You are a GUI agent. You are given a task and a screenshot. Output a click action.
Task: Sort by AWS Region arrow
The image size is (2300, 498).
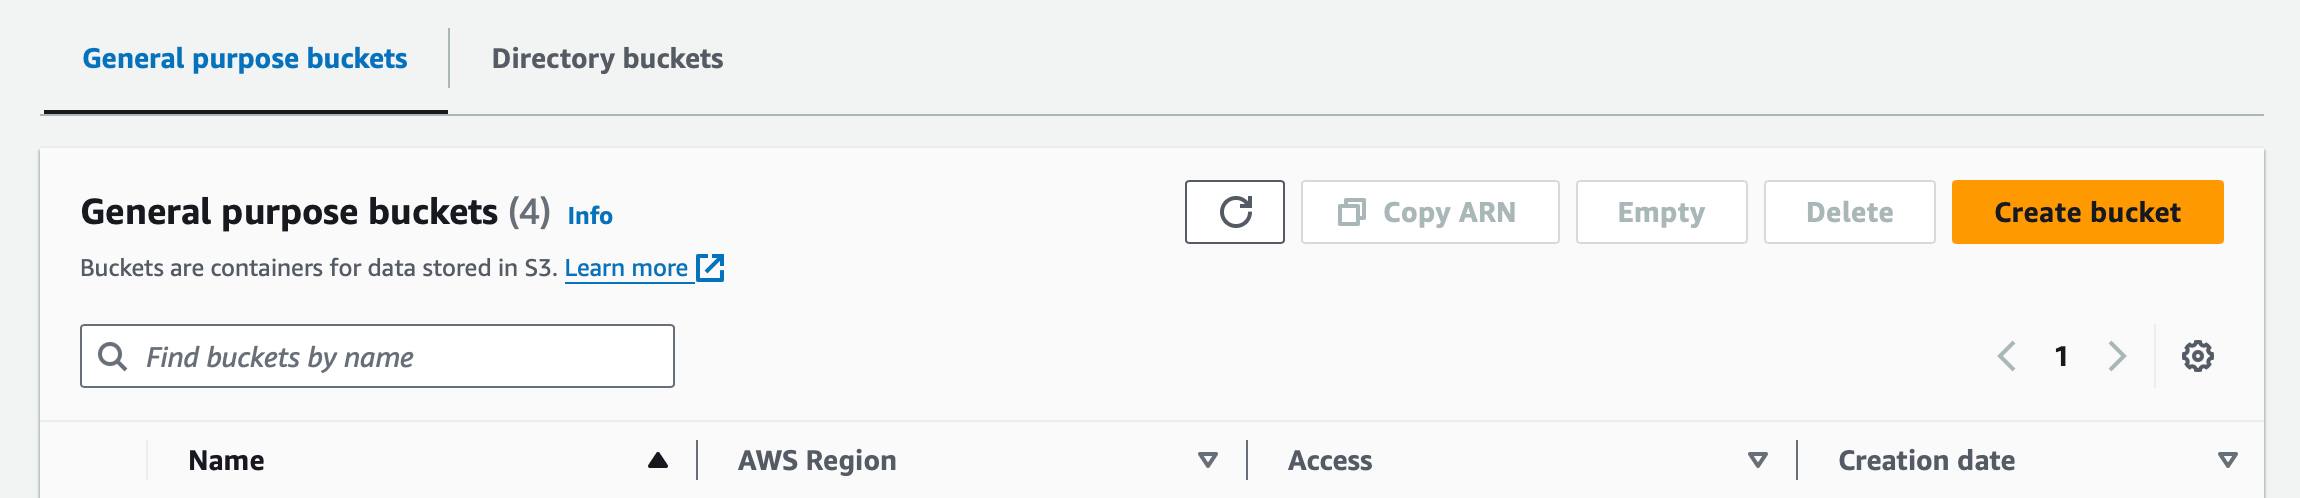(1208, 460)
